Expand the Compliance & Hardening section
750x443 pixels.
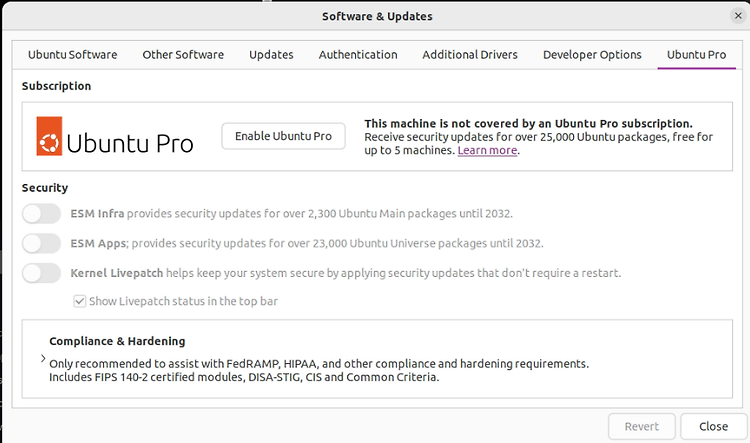click(x=43, y=358)
